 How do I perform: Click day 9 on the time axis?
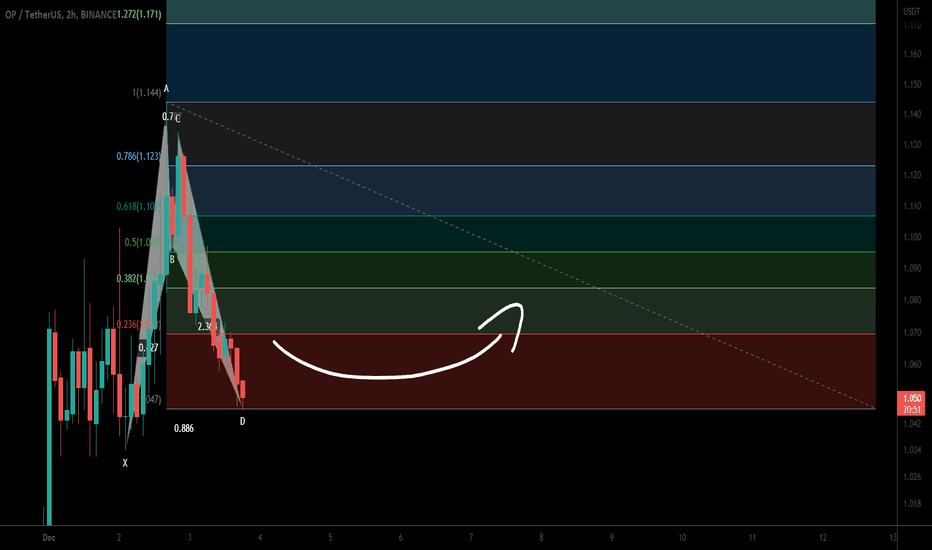coord(612,538)
